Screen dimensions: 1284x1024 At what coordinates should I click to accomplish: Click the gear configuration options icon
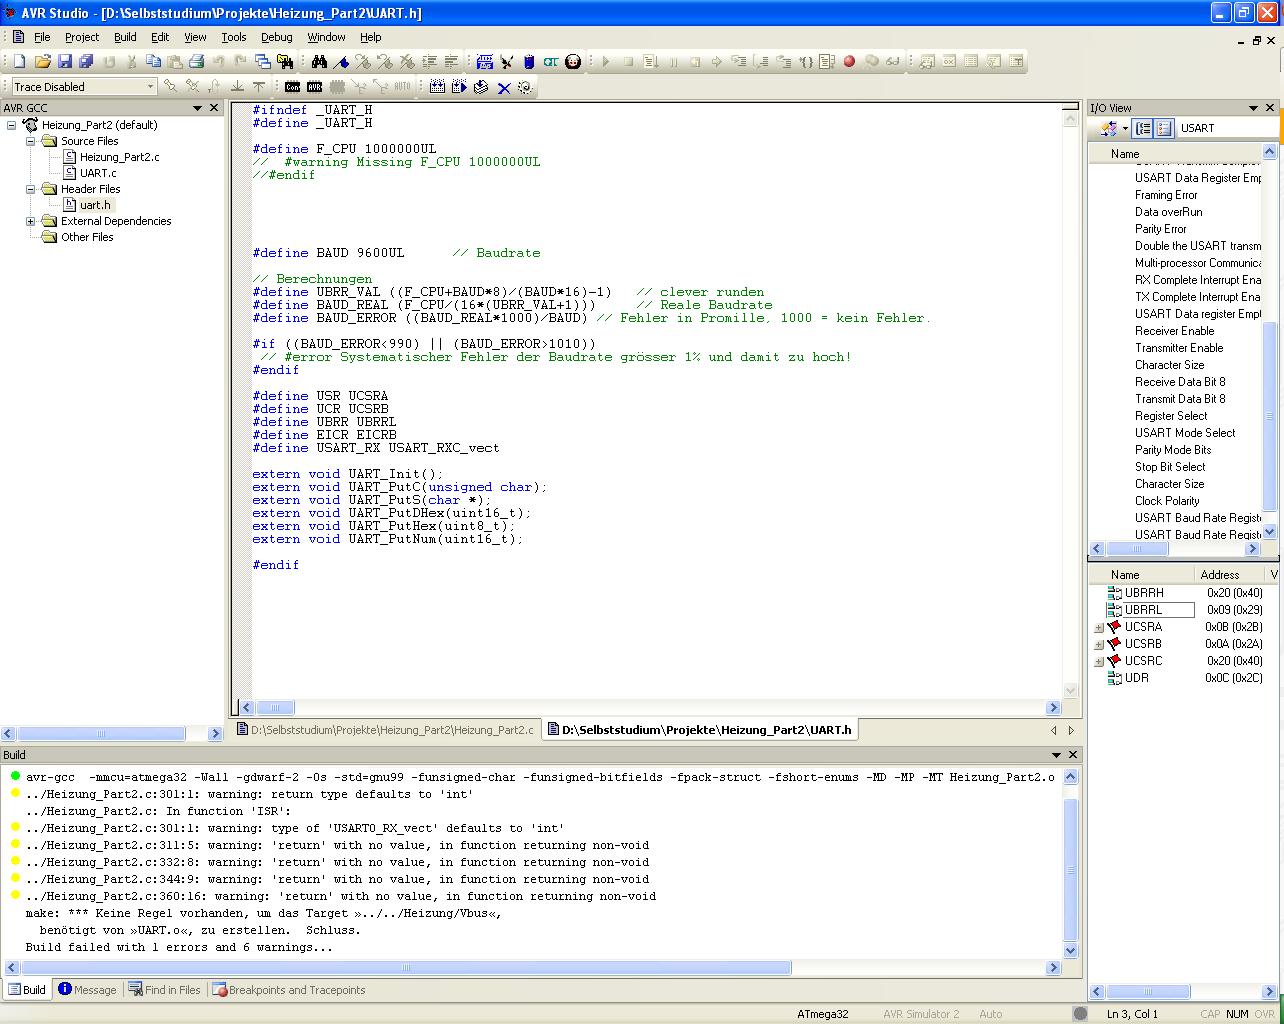525,88
